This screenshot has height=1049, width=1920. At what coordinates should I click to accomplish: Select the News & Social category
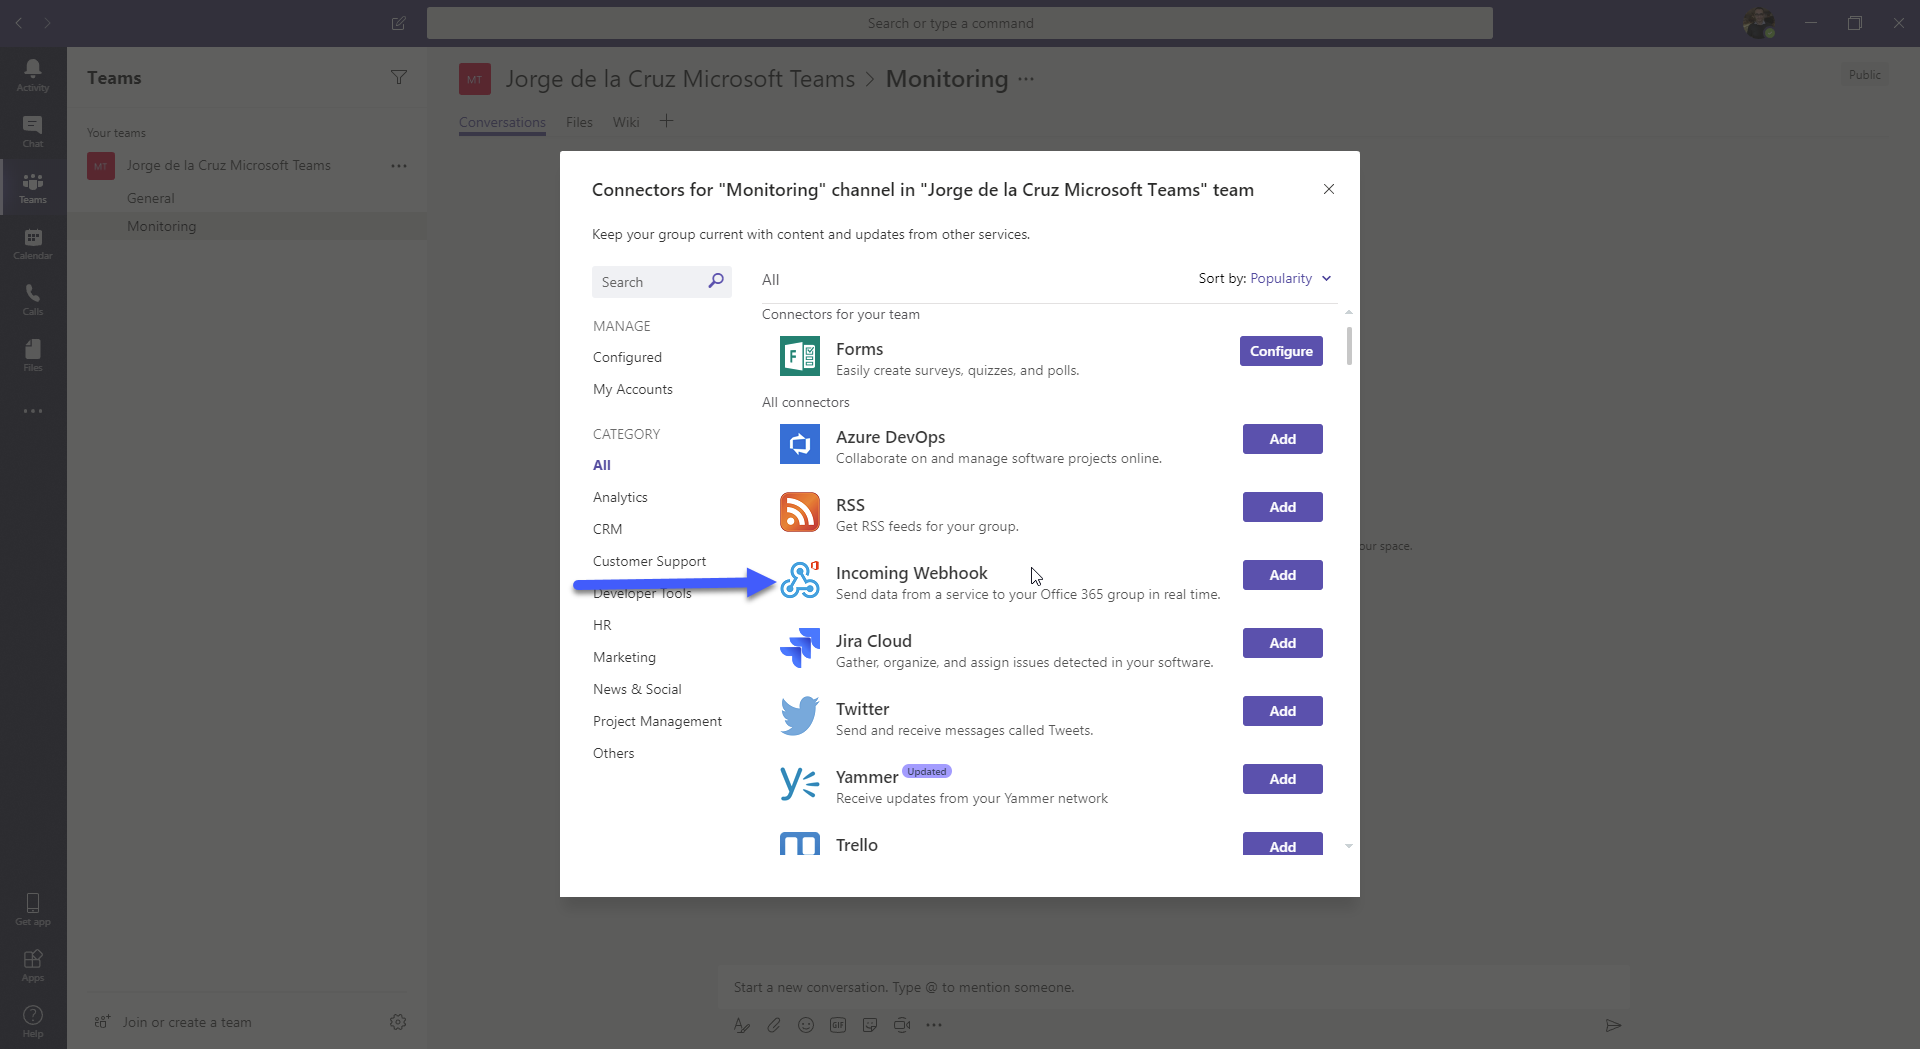coord(637,689)
